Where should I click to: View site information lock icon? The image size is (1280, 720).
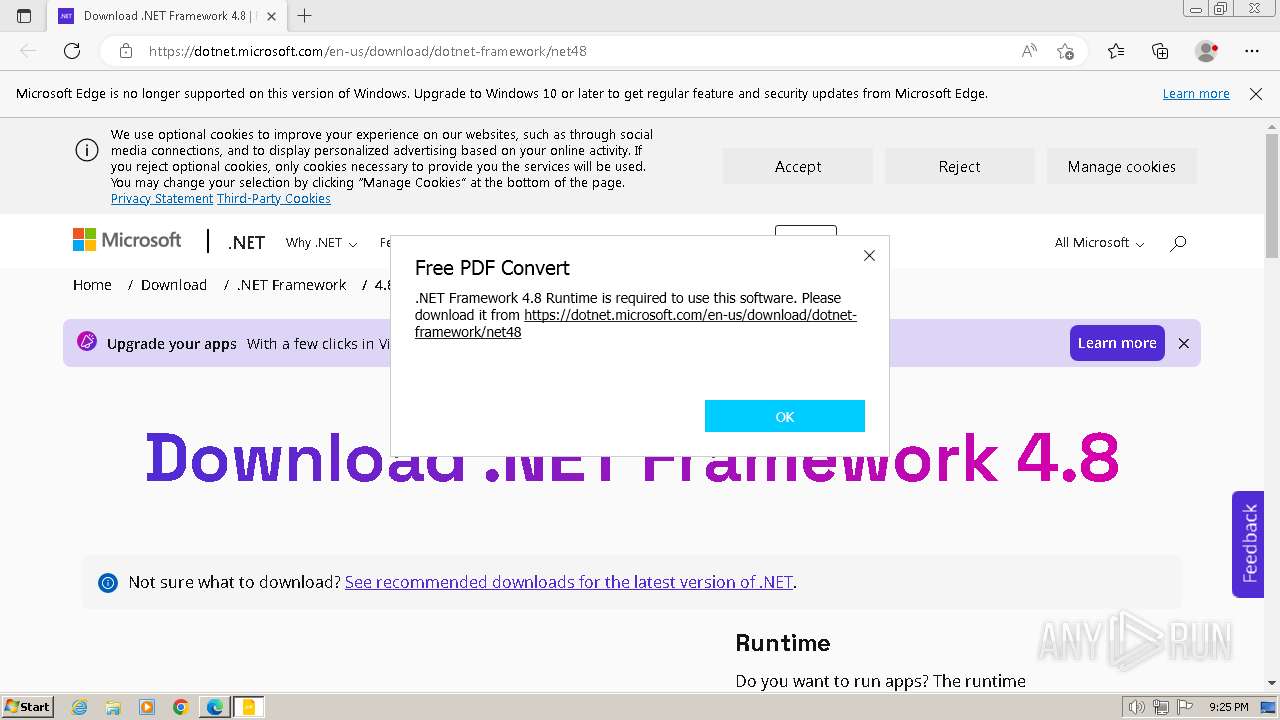pos(125,51)
